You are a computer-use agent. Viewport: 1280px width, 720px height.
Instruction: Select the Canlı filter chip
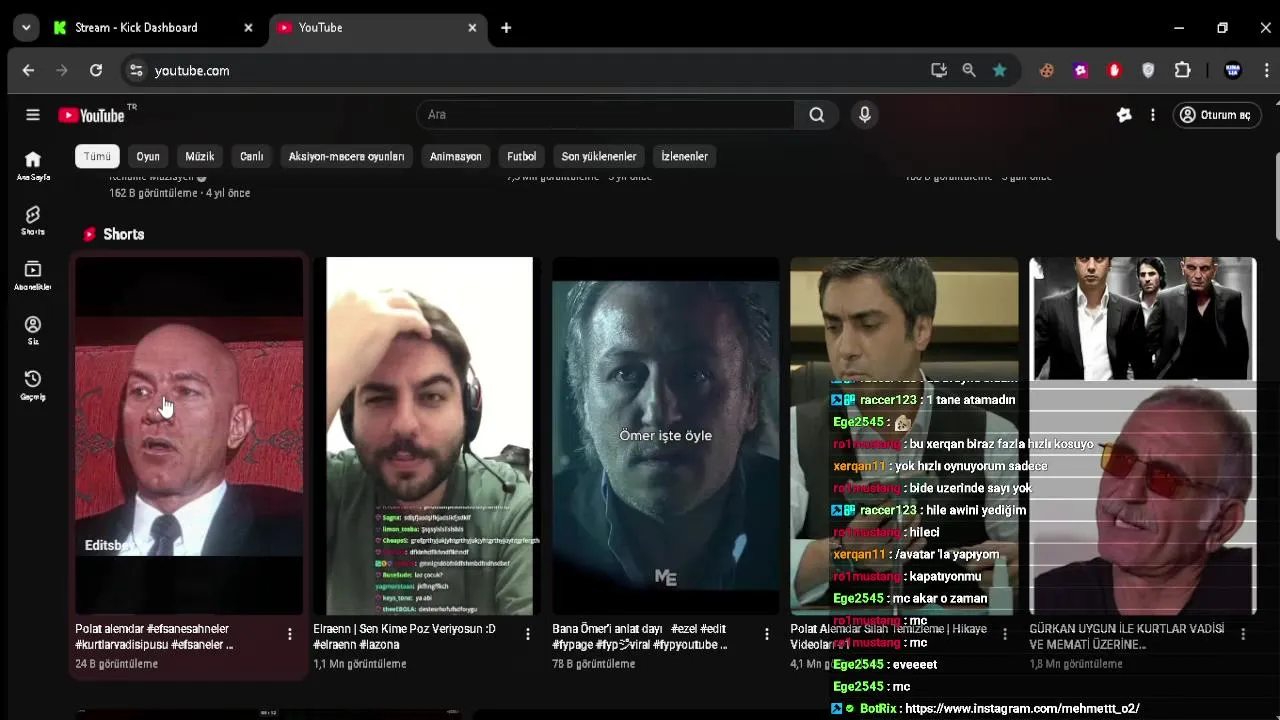coord(252,156)
